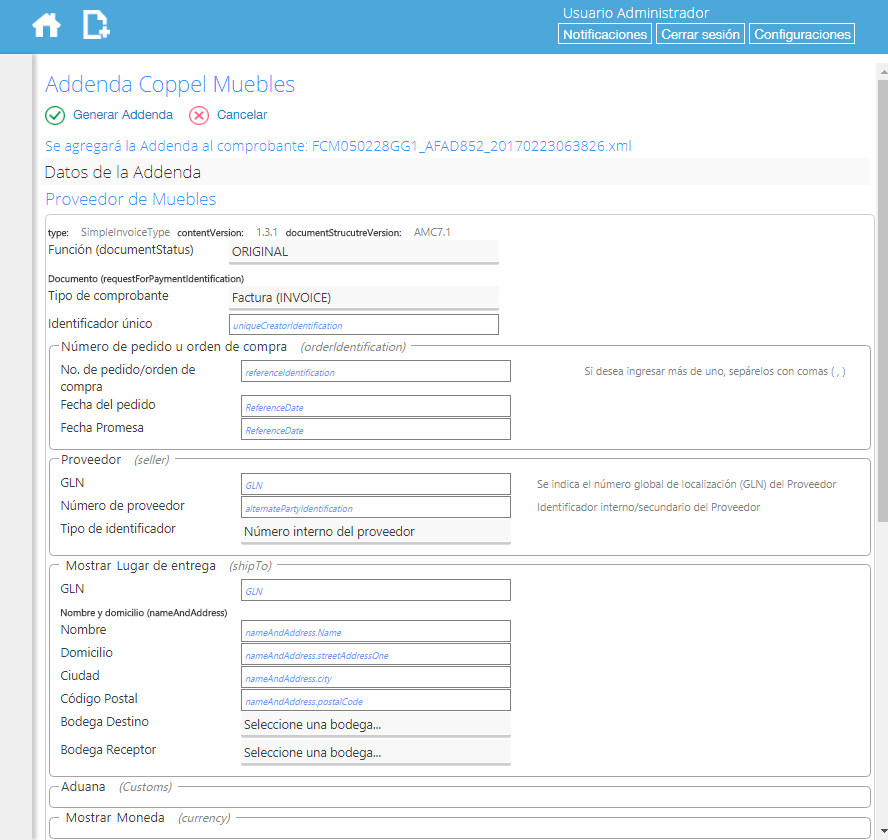The width and height of the screenshot is (888, 840).
Task: Open Notificaciones
Action: click(604, 34)
